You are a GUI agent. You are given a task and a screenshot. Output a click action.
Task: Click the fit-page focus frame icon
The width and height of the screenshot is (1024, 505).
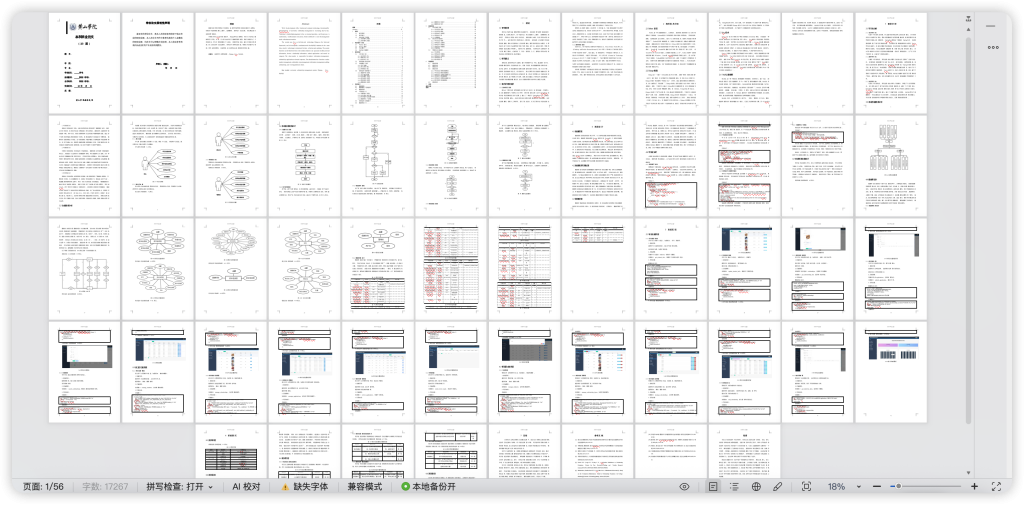point(807,487)
